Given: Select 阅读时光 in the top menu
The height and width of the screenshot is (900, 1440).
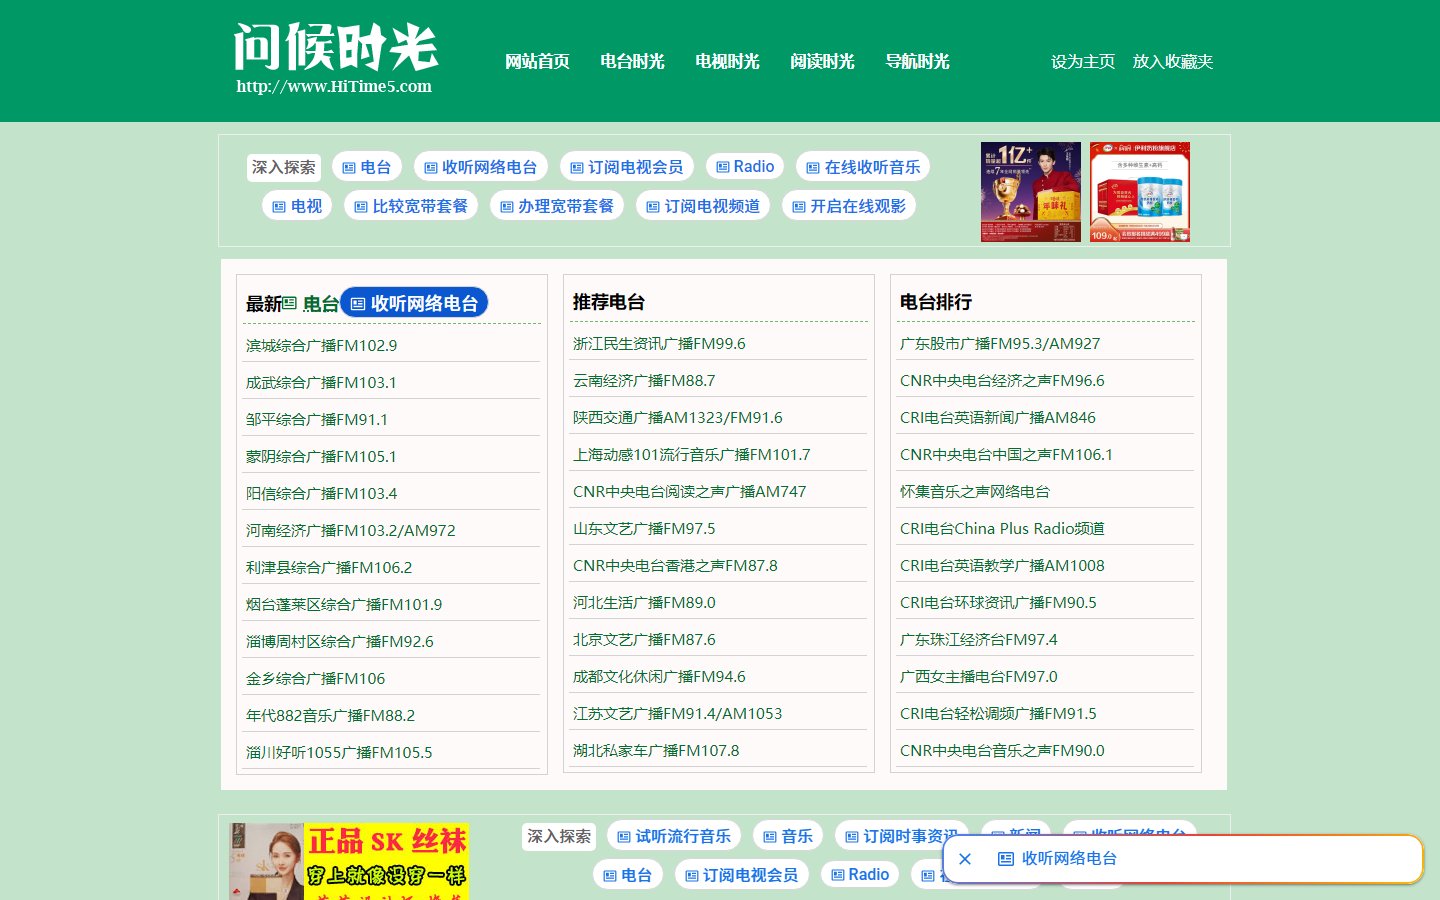Looking at the screenshot, I should [x=822, y=62].
